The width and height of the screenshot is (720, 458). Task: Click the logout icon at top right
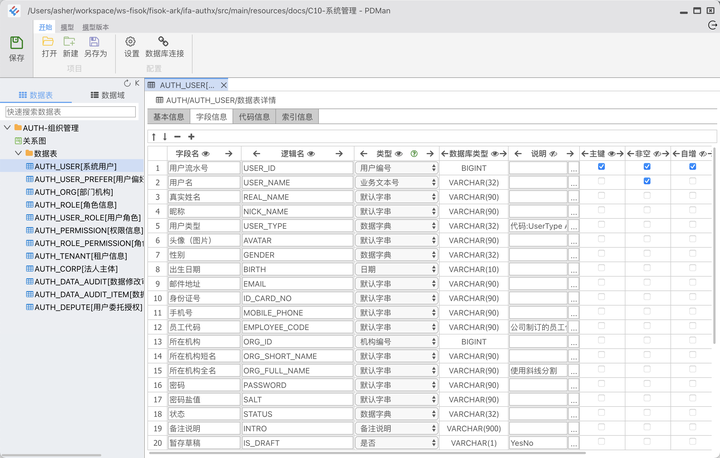(x=712, y=25)
